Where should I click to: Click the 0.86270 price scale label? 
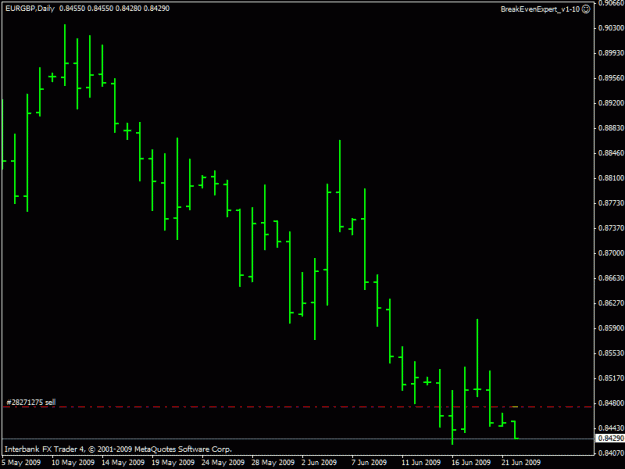tap(611, 303)
